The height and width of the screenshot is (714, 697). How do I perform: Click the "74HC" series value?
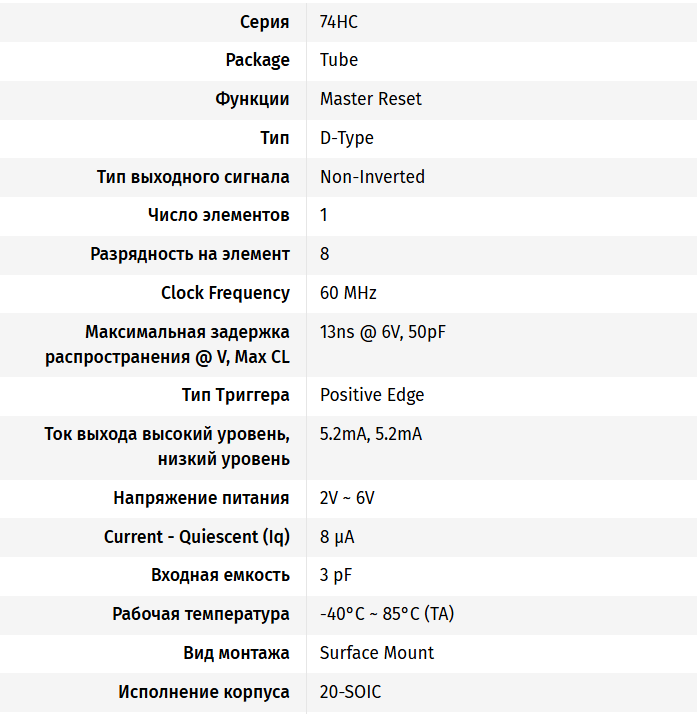[339, 21]
